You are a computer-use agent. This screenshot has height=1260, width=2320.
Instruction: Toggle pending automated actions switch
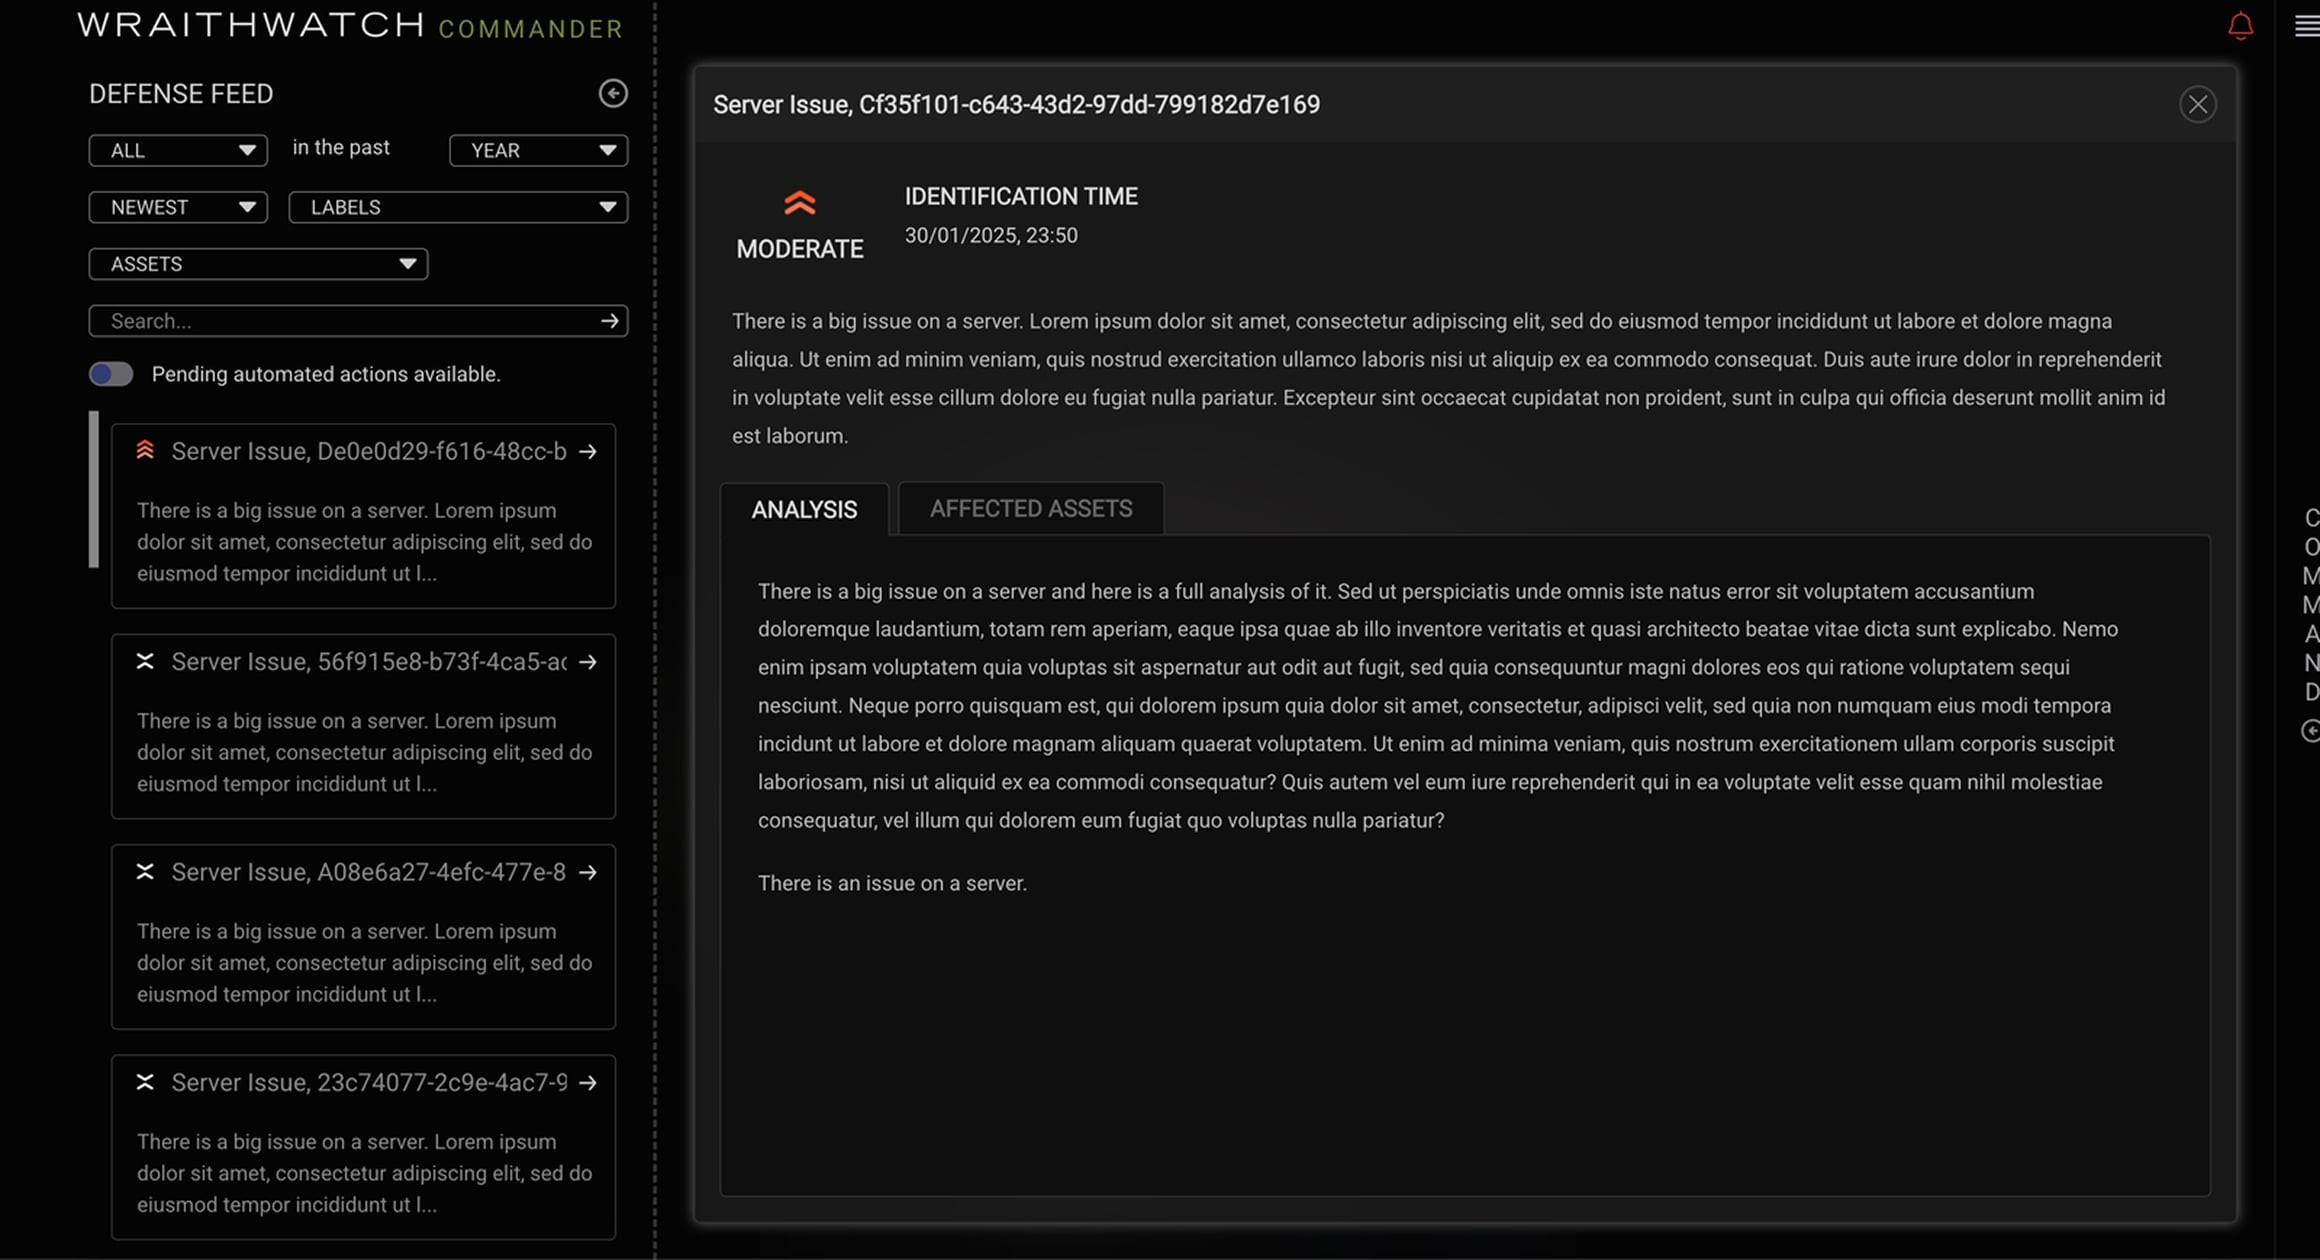coord(111,374)
